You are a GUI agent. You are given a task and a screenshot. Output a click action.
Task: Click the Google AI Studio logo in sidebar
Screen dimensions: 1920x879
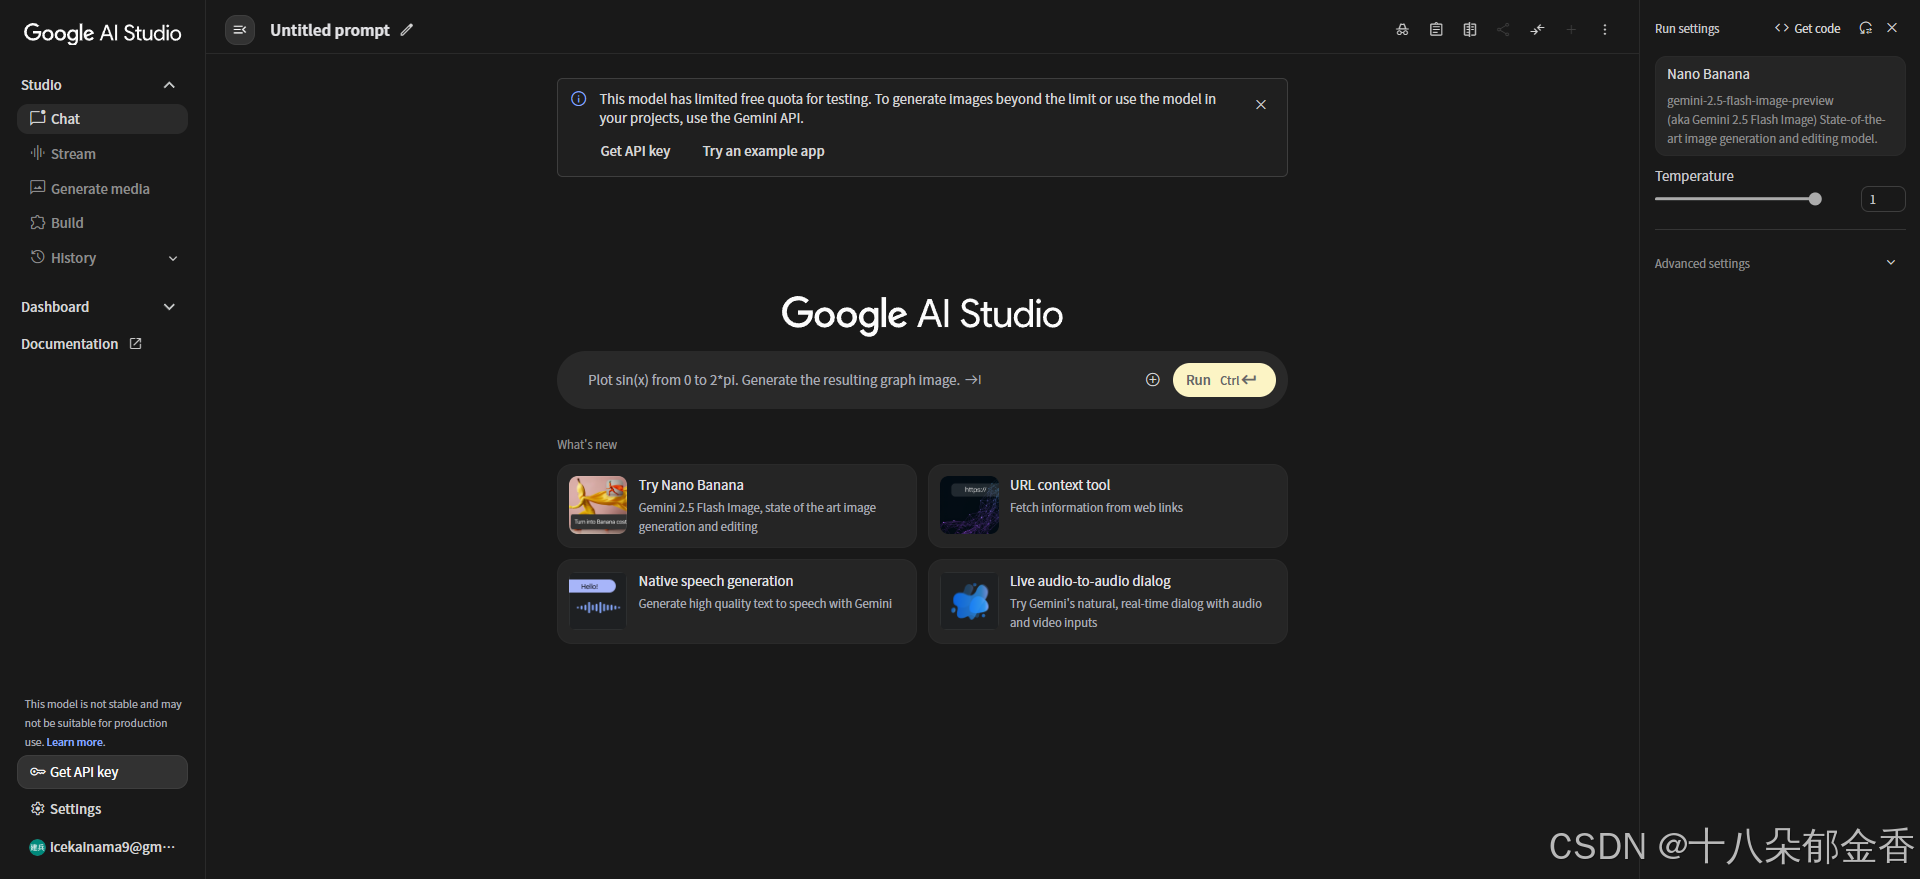(102, 33)
